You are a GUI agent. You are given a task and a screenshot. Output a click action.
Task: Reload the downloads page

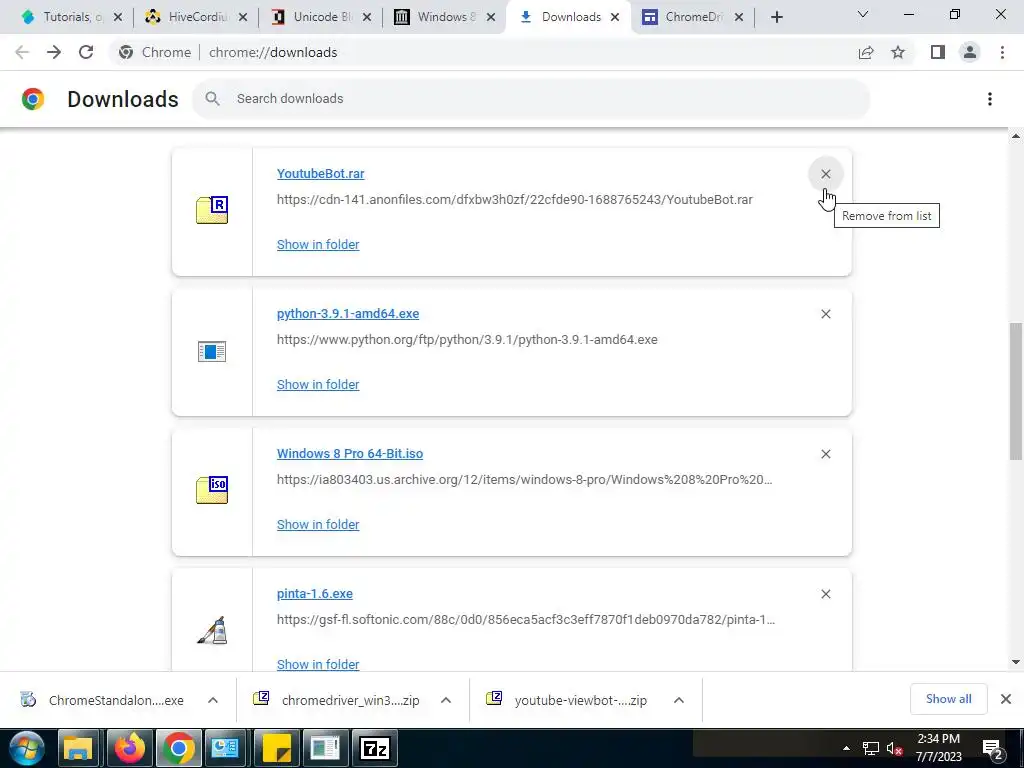coord(86,52)
